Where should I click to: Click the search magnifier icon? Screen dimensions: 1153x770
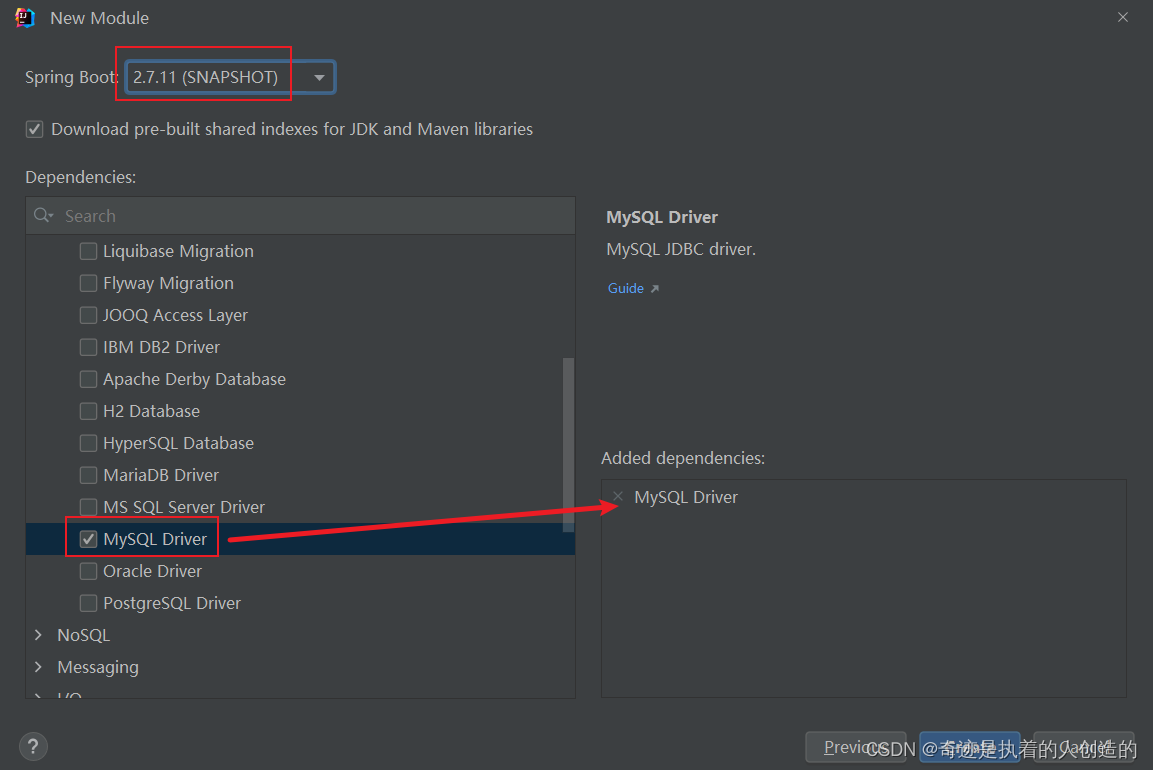pos(43,215)
